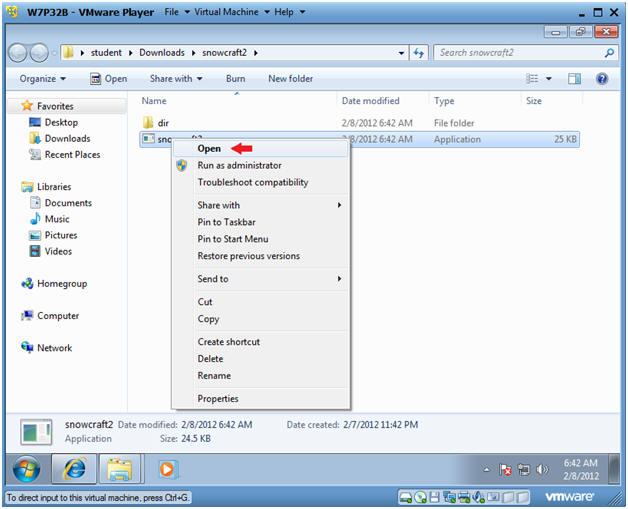Image resolution: width=628 pixels, height=509 pixels.
Task: Click the VMware floppy status icon
Action: (x=434, y=497)
